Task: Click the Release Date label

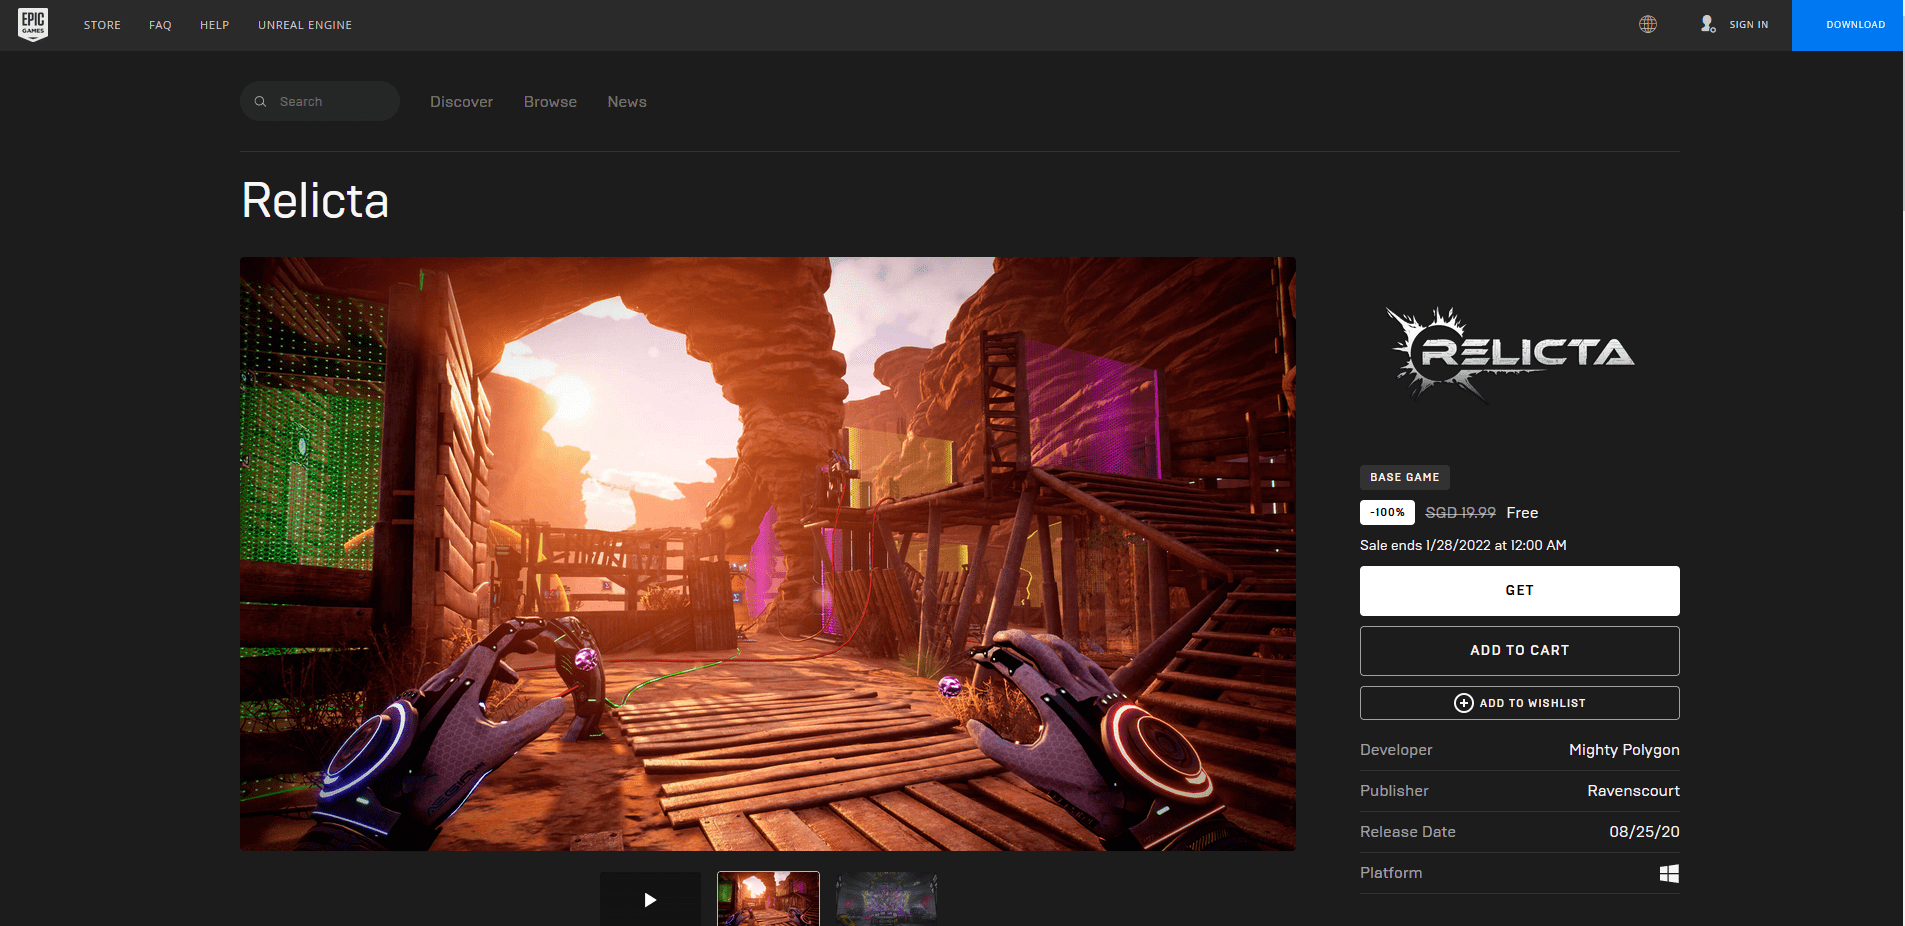Action: tap(1408, 832)
